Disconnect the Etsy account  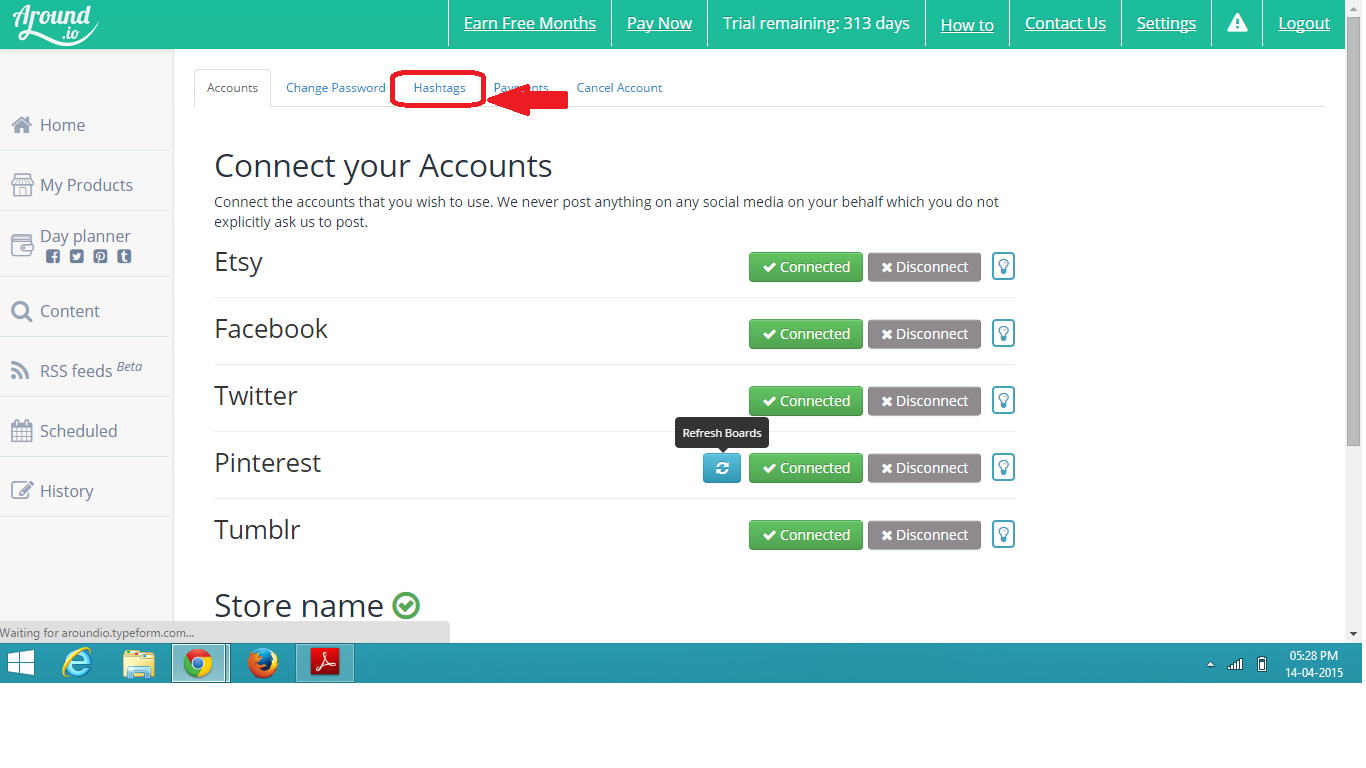pos(924,267)
